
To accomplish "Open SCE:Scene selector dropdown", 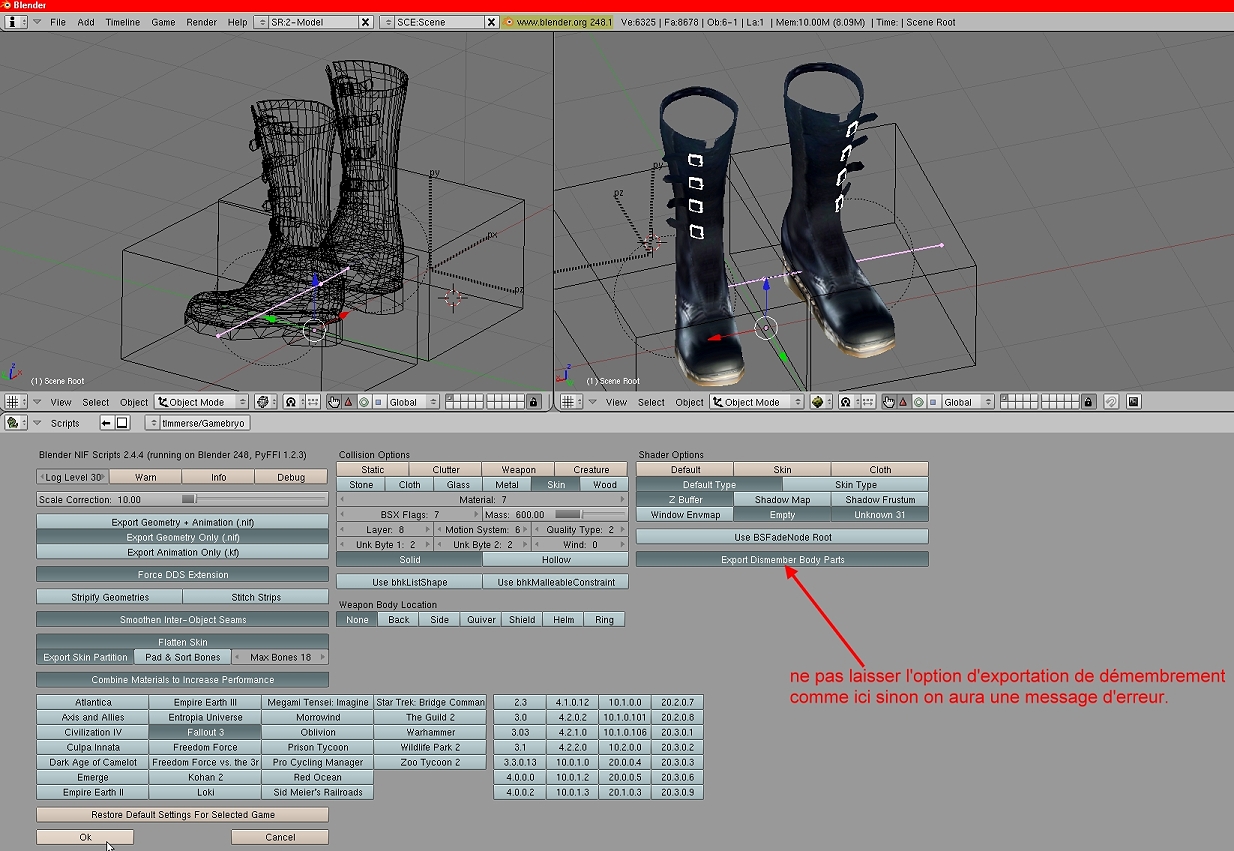I will click(387, 22).
